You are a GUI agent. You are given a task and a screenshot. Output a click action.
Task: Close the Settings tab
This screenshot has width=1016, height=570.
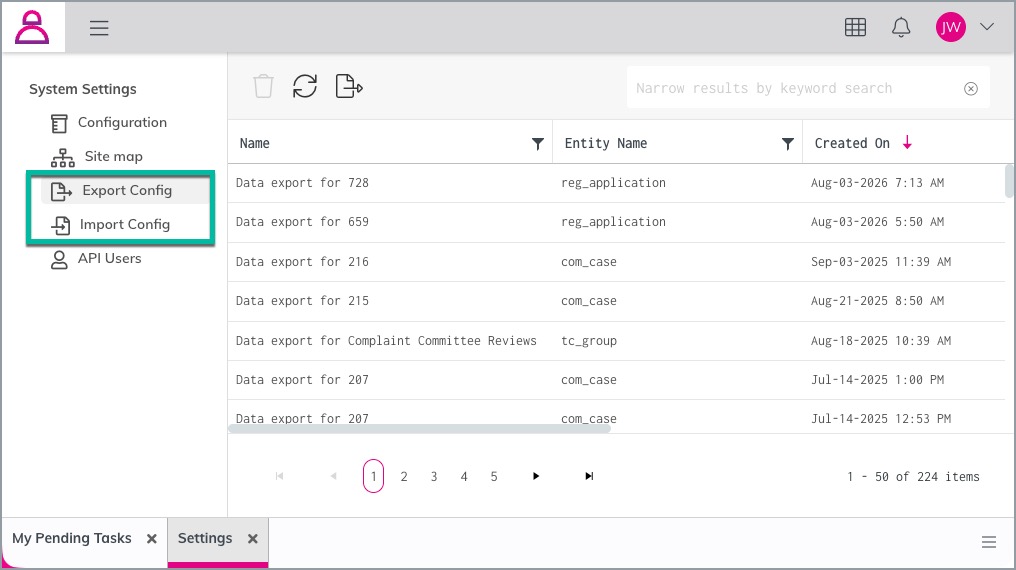253,539
